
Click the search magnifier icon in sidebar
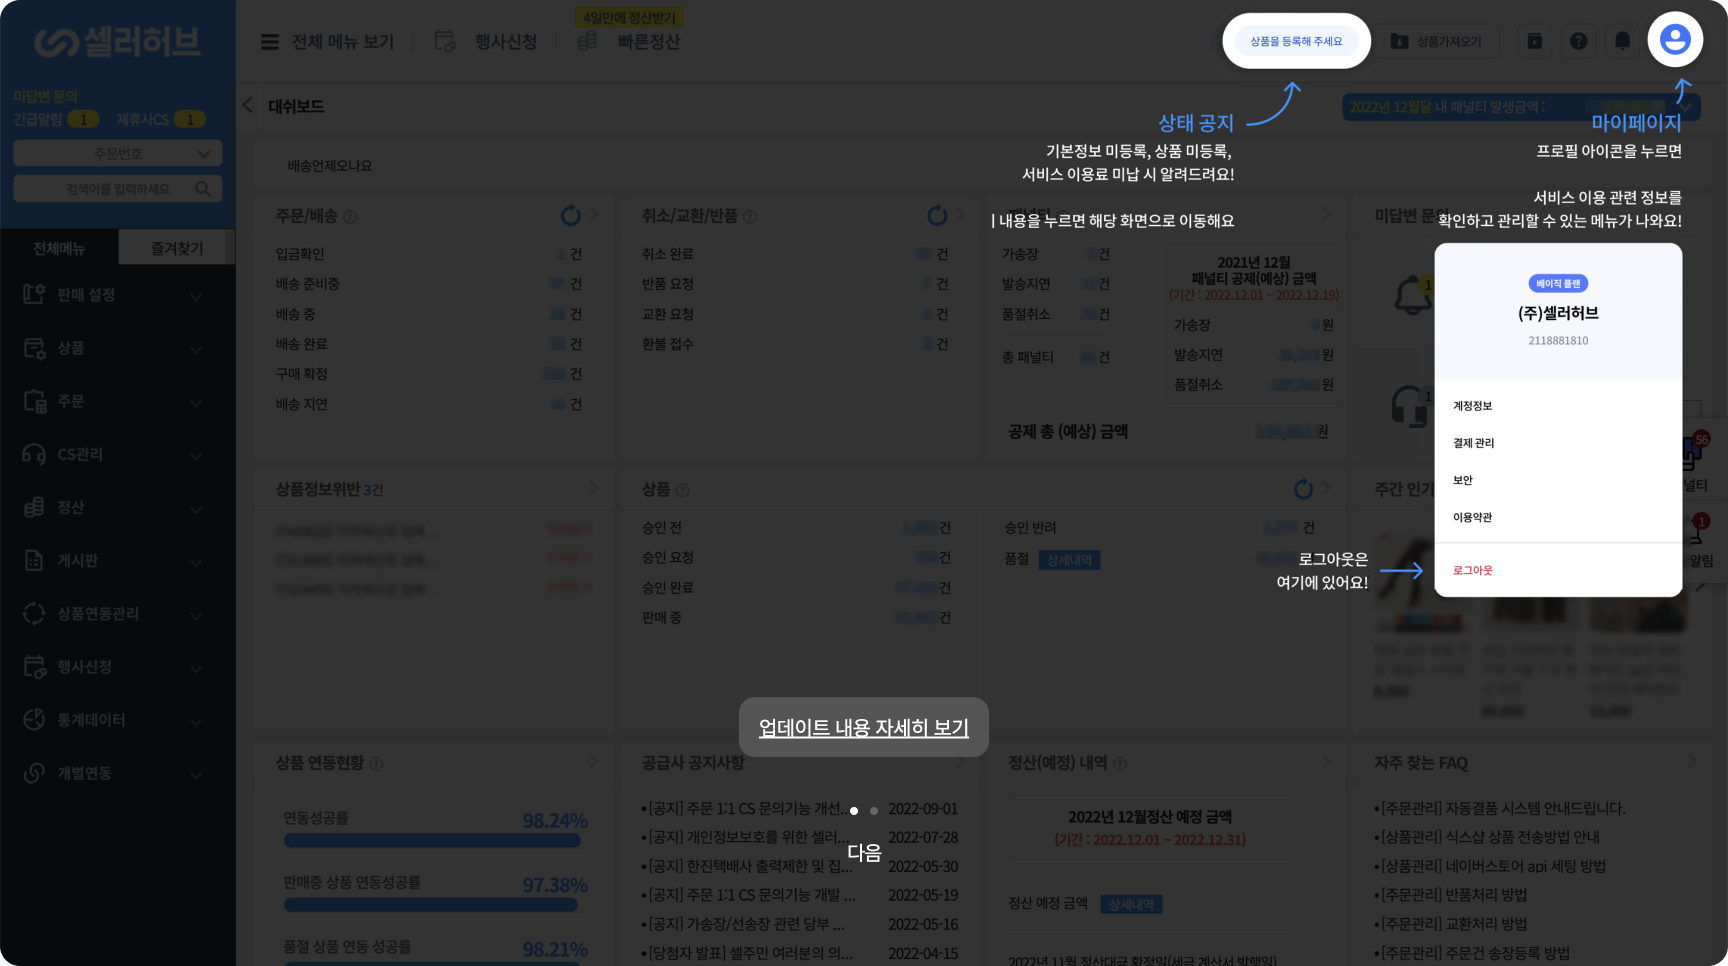(x=203, y=189)
